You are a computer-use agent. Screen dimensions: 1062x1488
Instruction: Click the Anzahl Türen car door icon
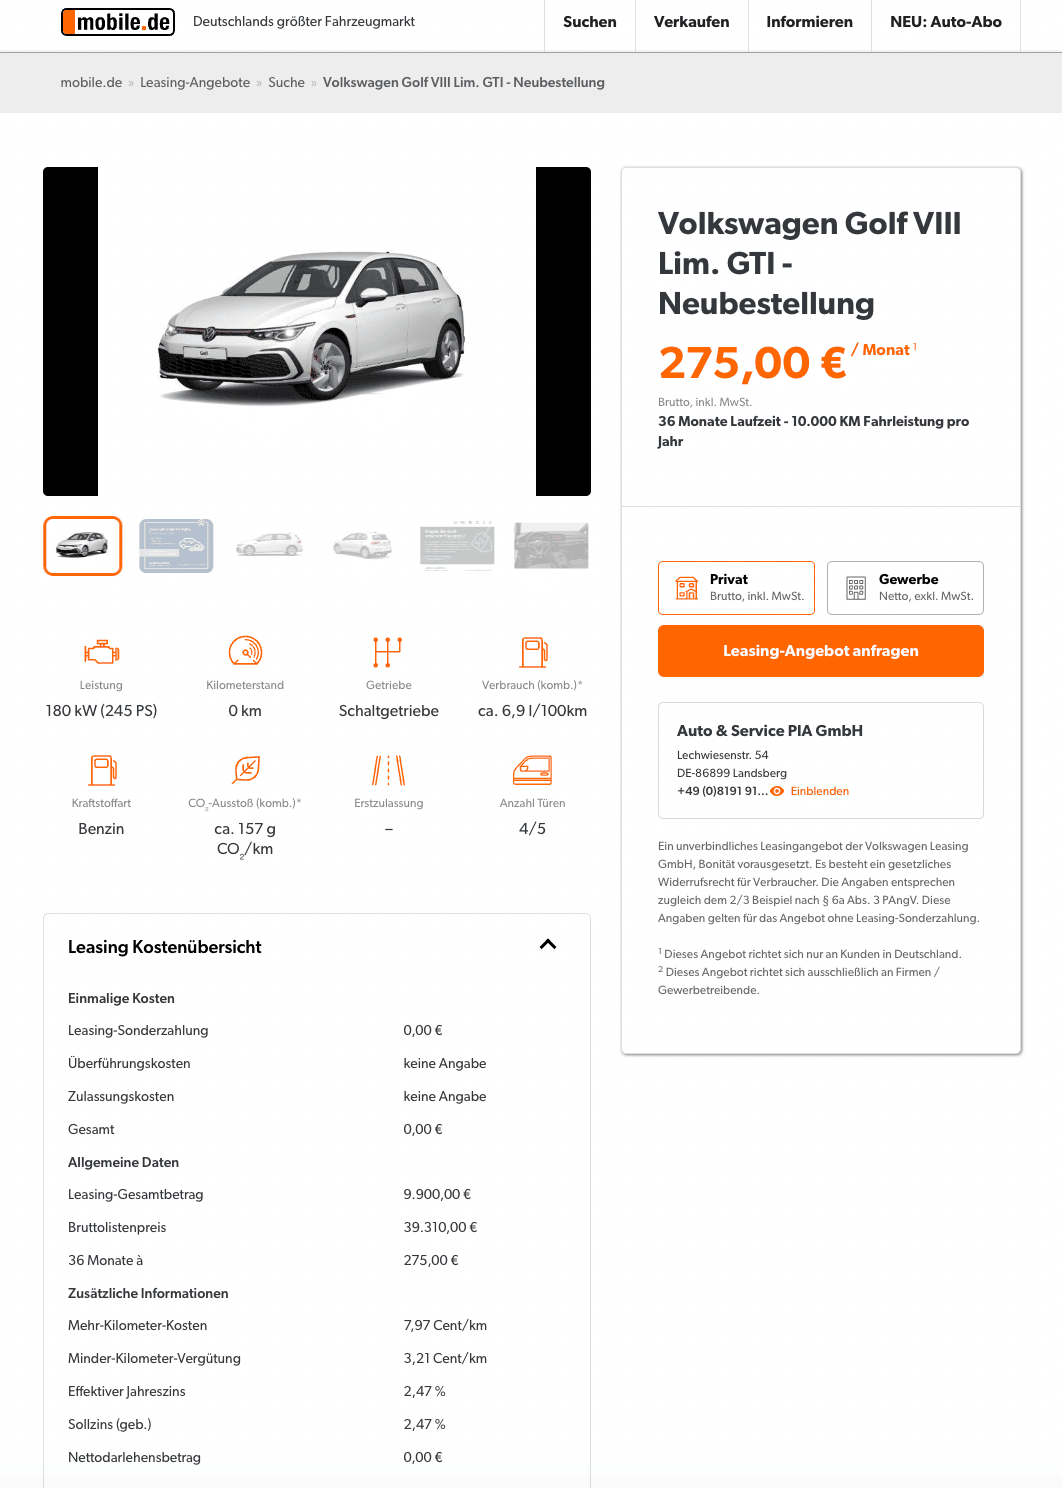(x=532, y=770)
